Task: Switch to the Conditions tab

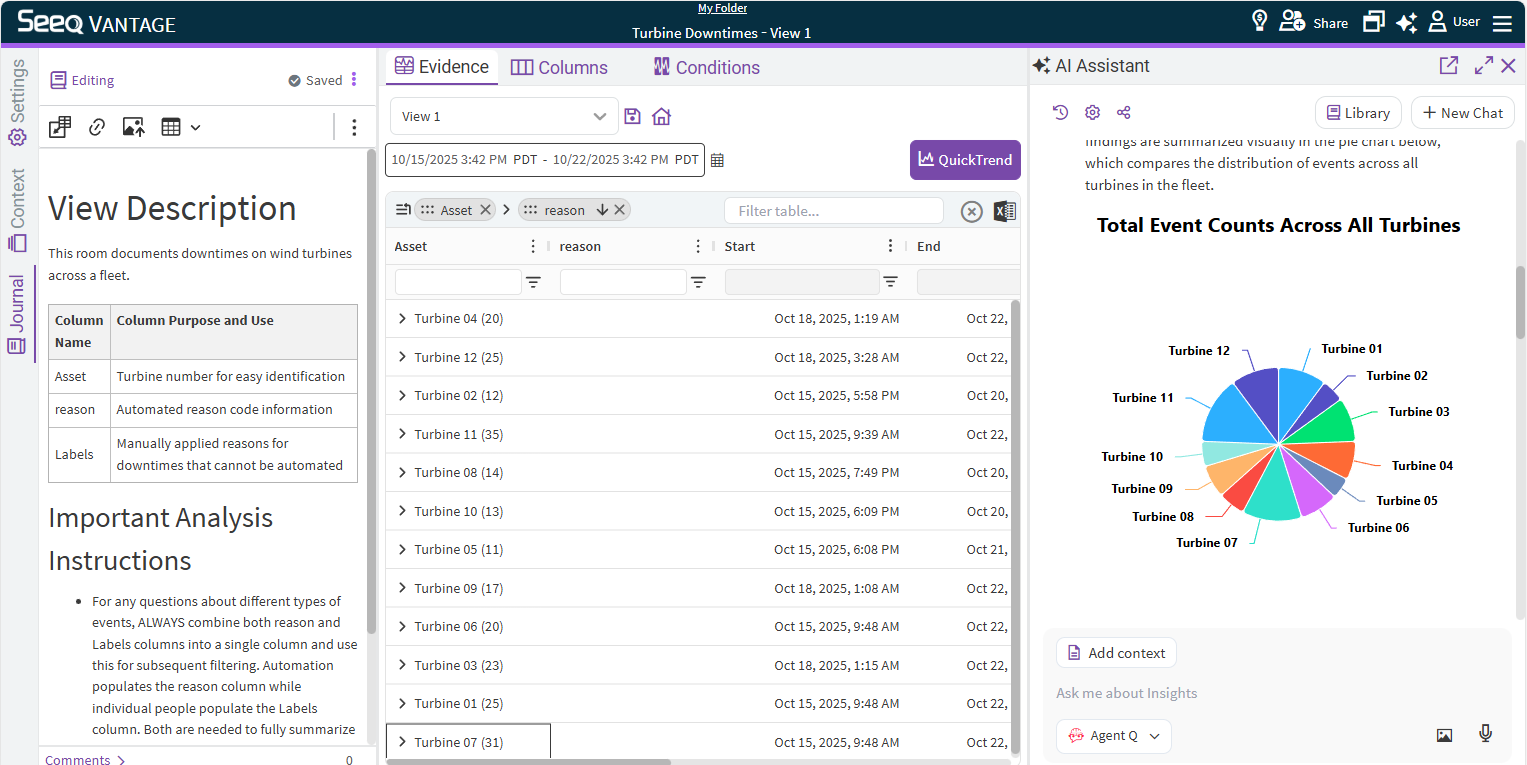Action: click(x=706, y=67)
